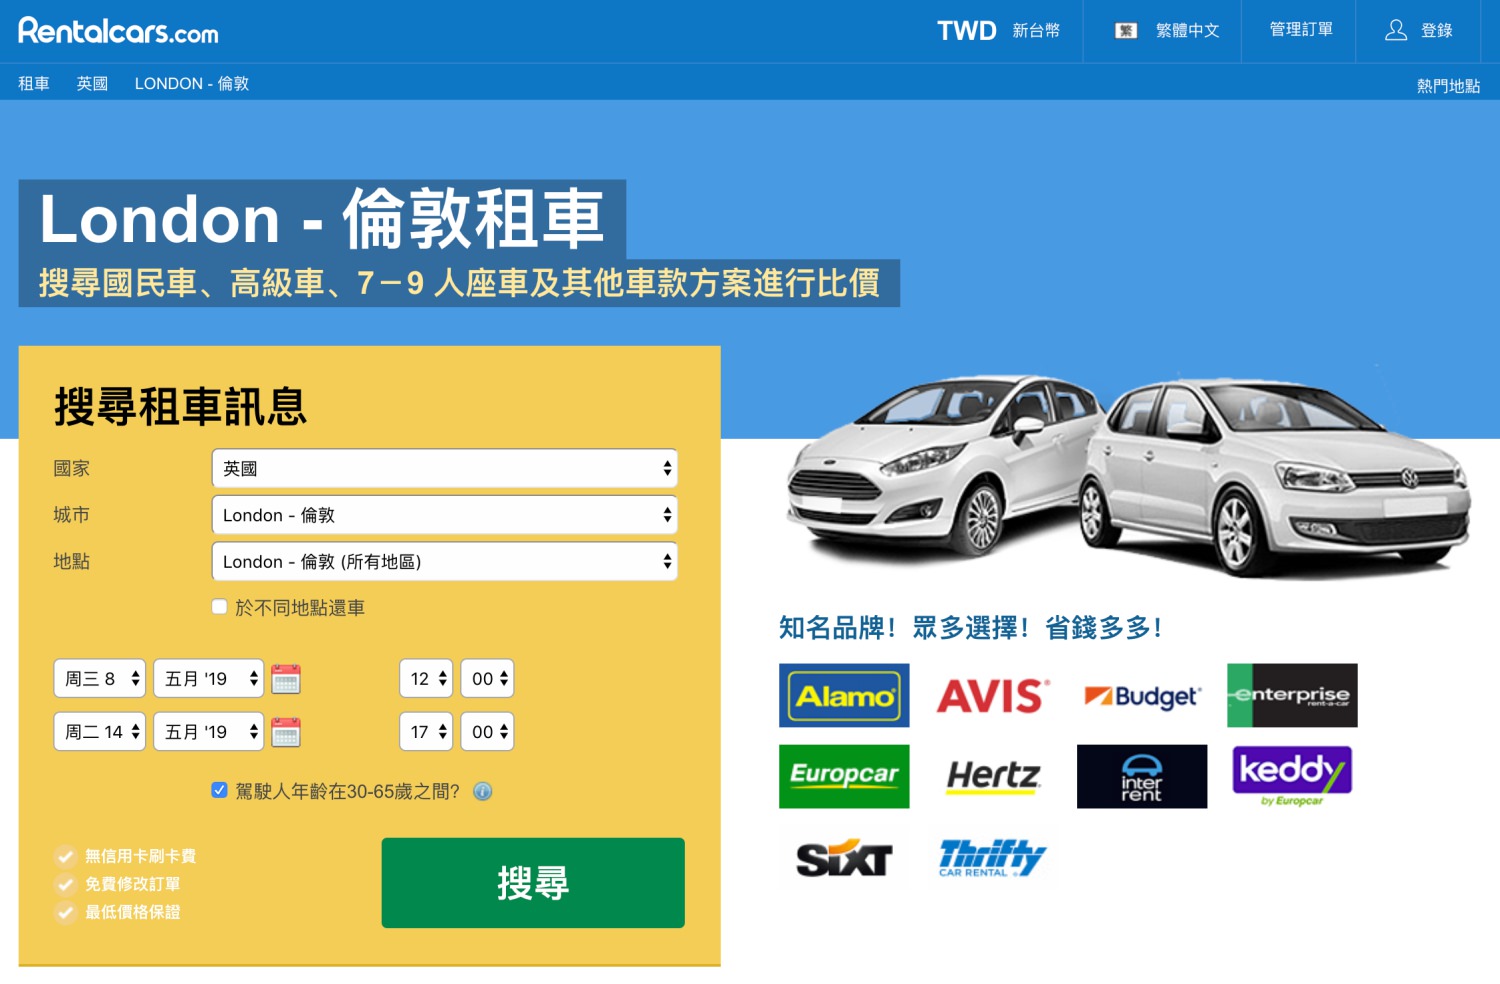Open the drop-off minute dropdown

pos(487,731)
